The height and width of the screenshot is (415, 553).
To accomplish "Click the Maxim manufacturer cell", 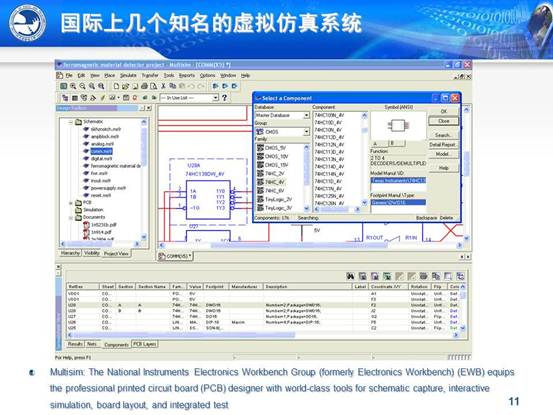I will [238, 323].
